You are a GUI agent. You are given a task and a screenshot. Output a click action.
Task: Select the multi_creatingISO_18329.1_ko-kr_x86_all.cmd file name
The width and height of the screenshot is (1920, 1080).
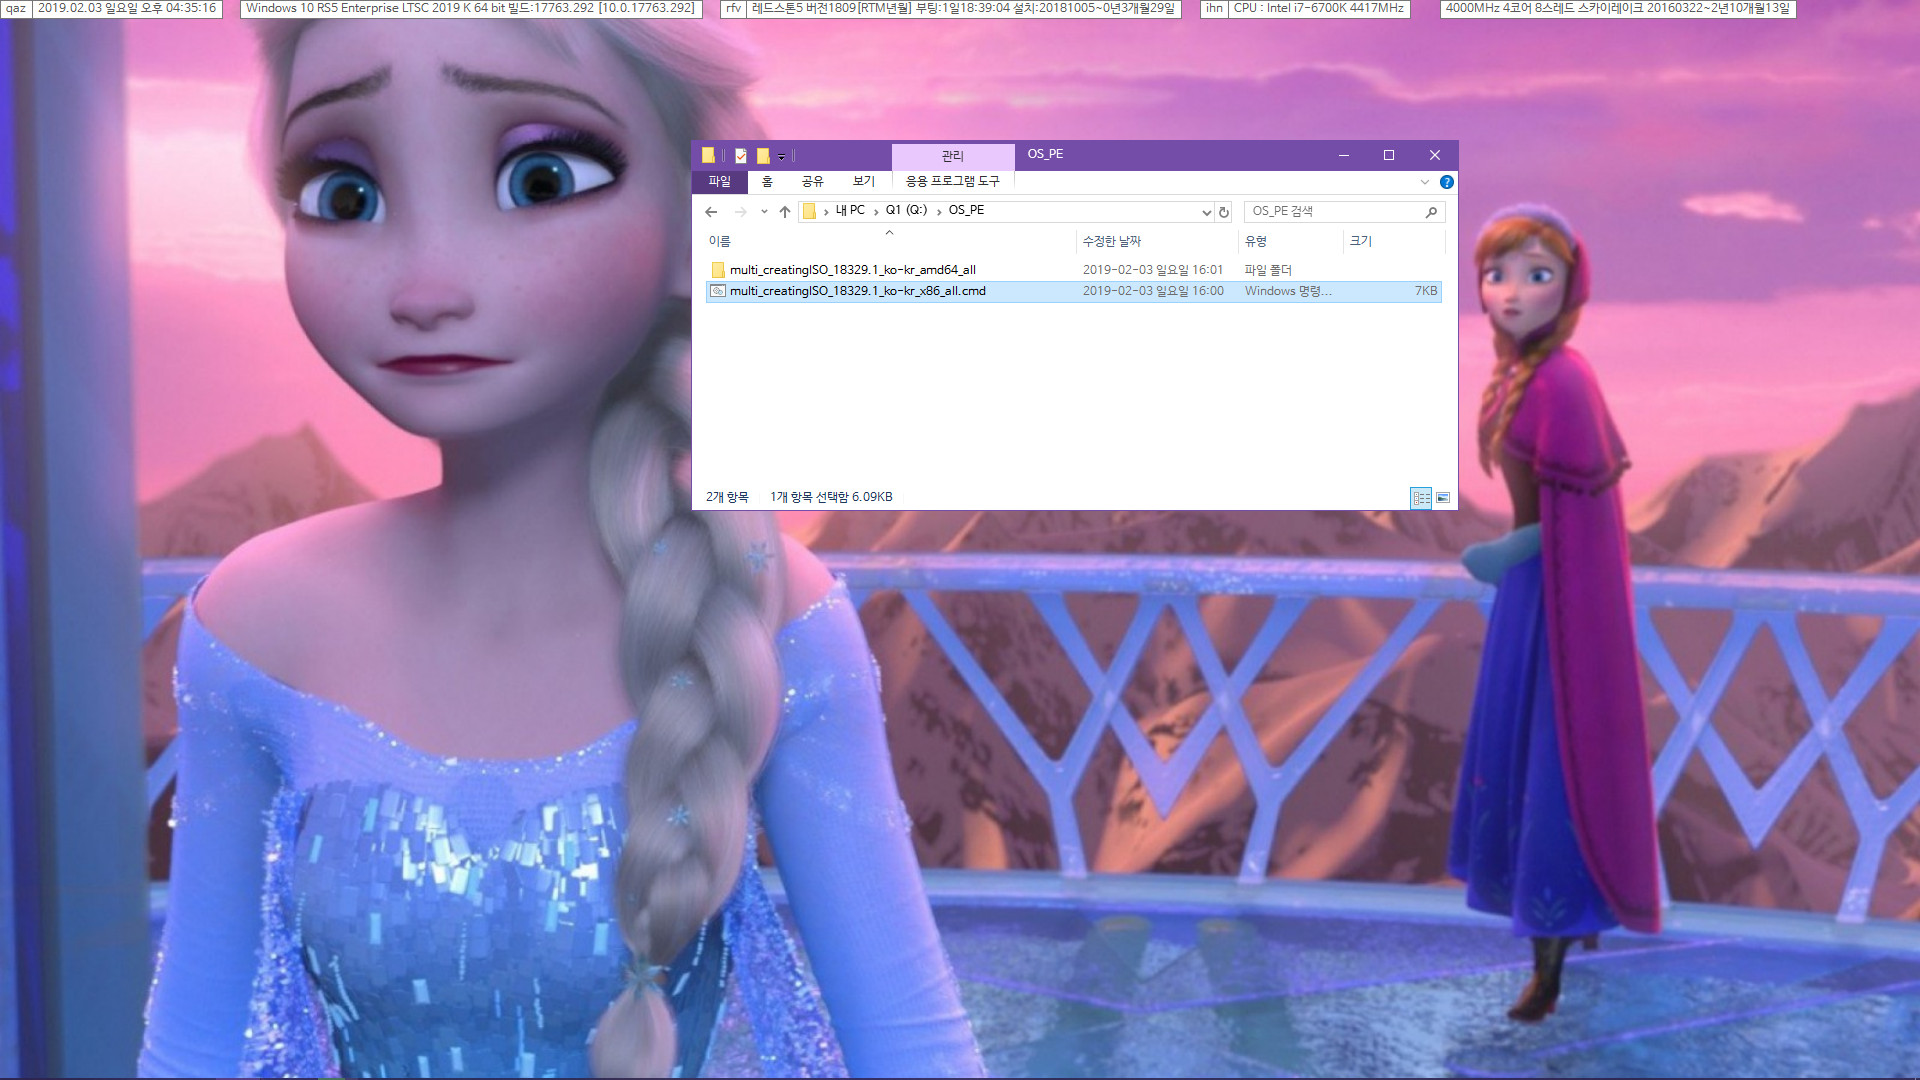coord(858,291)
